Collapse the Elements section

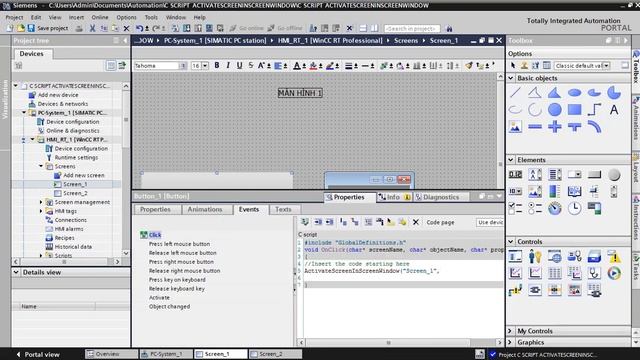point(511,160)
